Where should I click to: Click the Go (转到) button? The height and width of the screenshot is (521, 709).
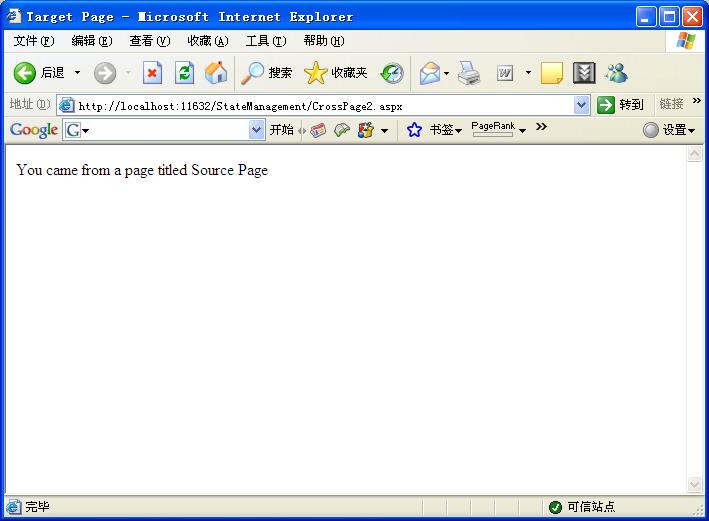coord(620,105)
